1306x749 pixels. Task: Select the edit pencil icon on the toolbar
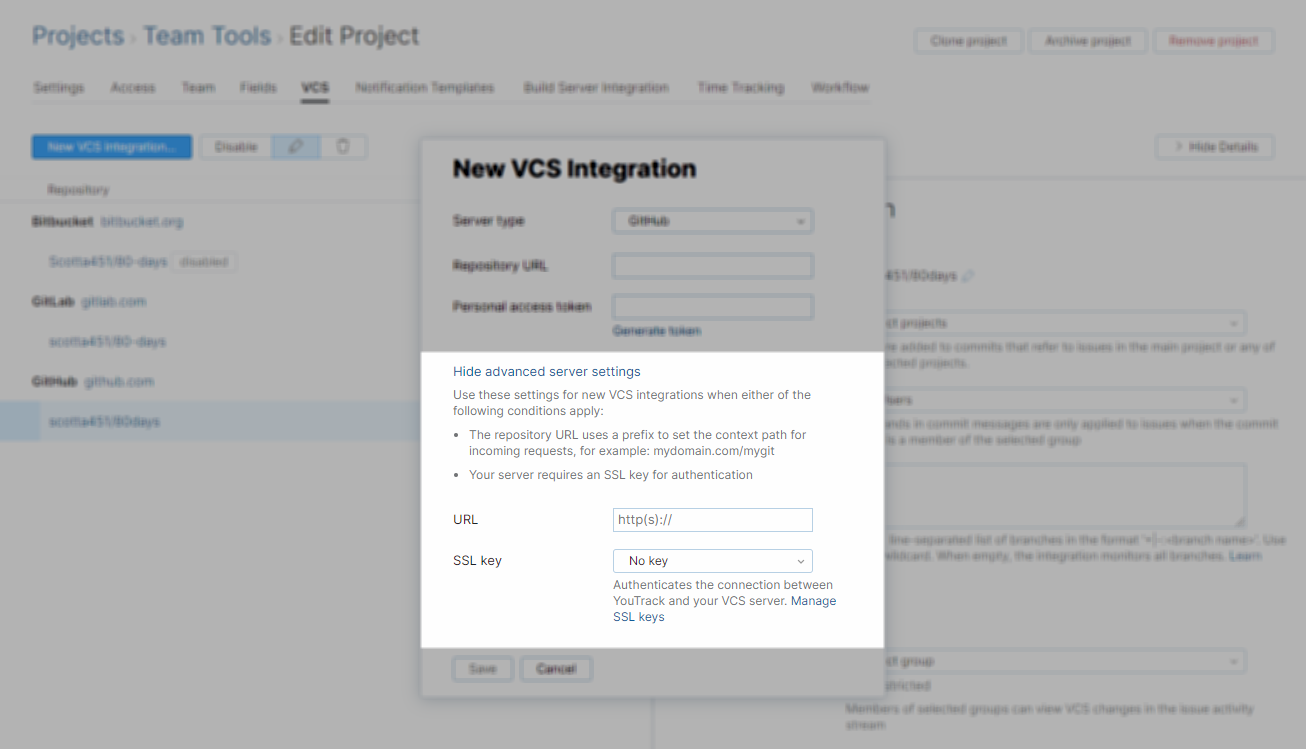(295, 146)
